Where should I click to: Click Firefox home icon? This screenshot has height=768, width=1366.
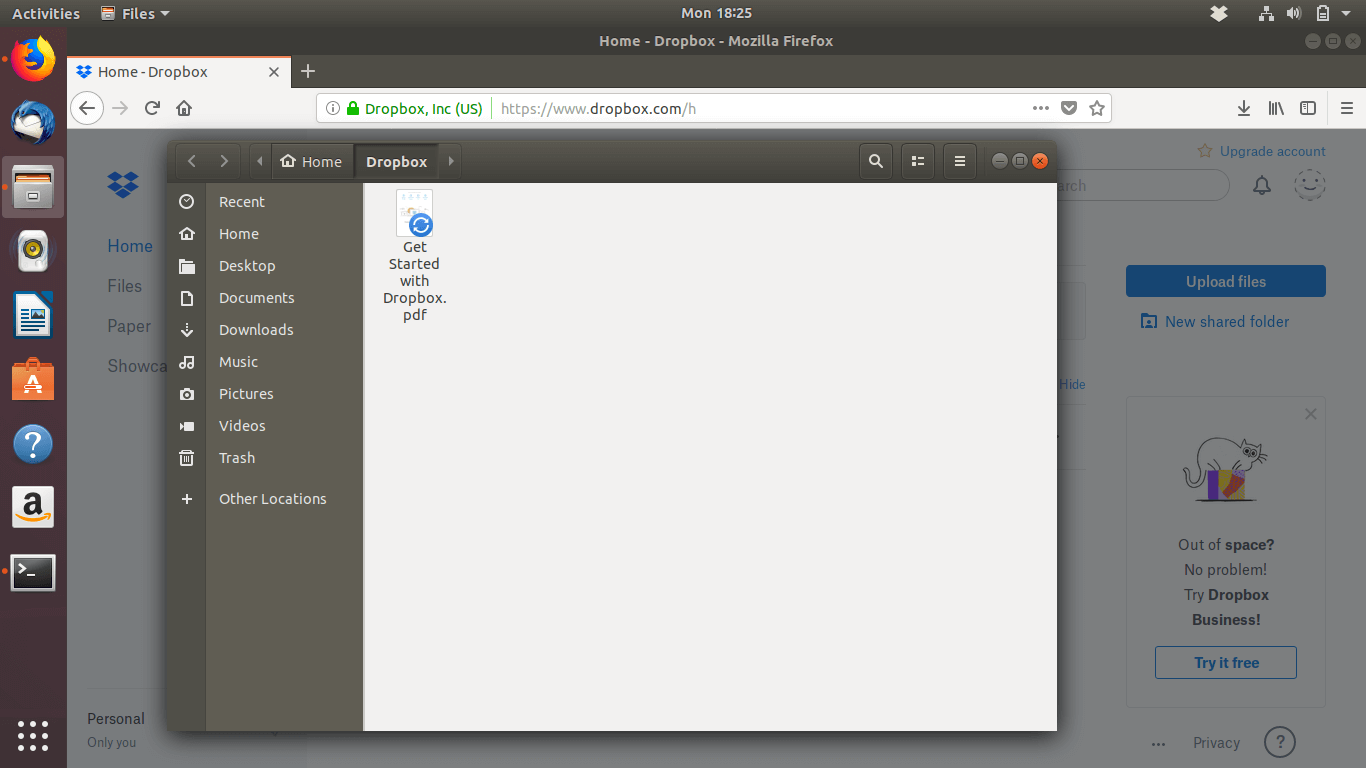(184, 108)
